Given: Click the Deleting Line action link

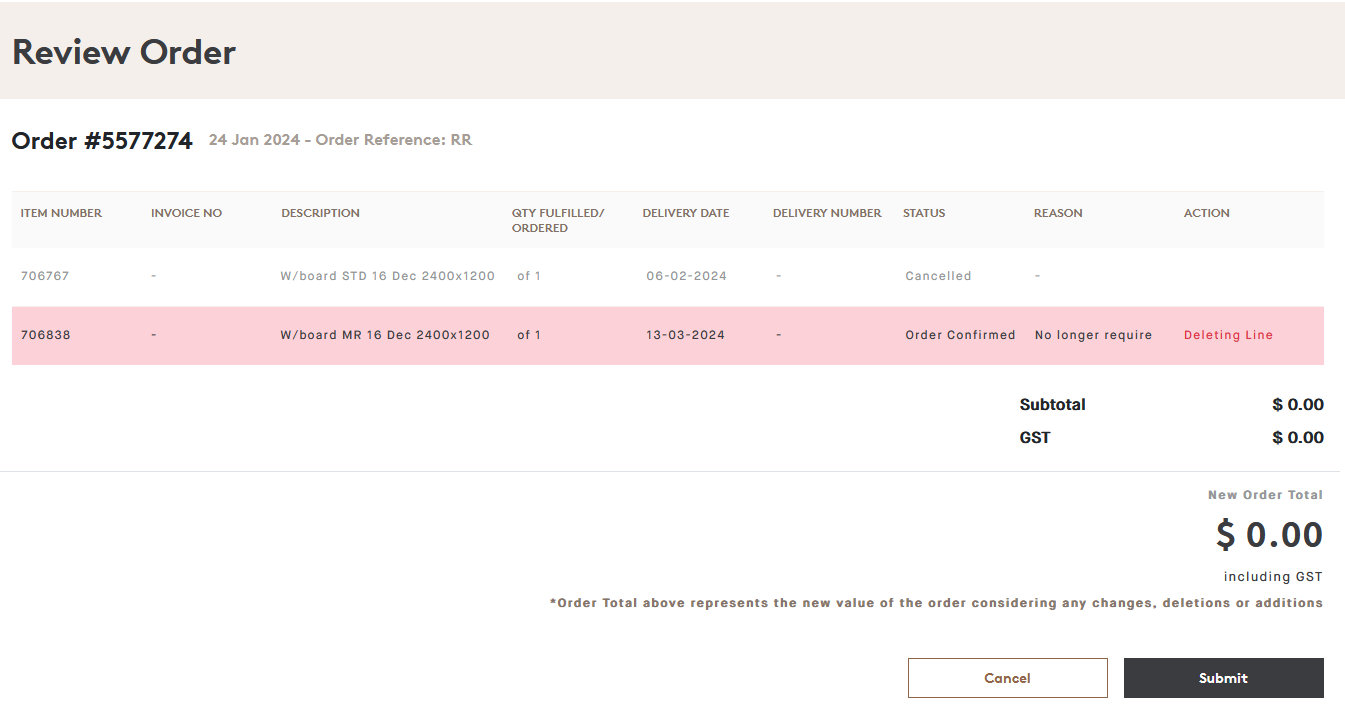Looking at the screenshot, I should (x=1228, y=335).
